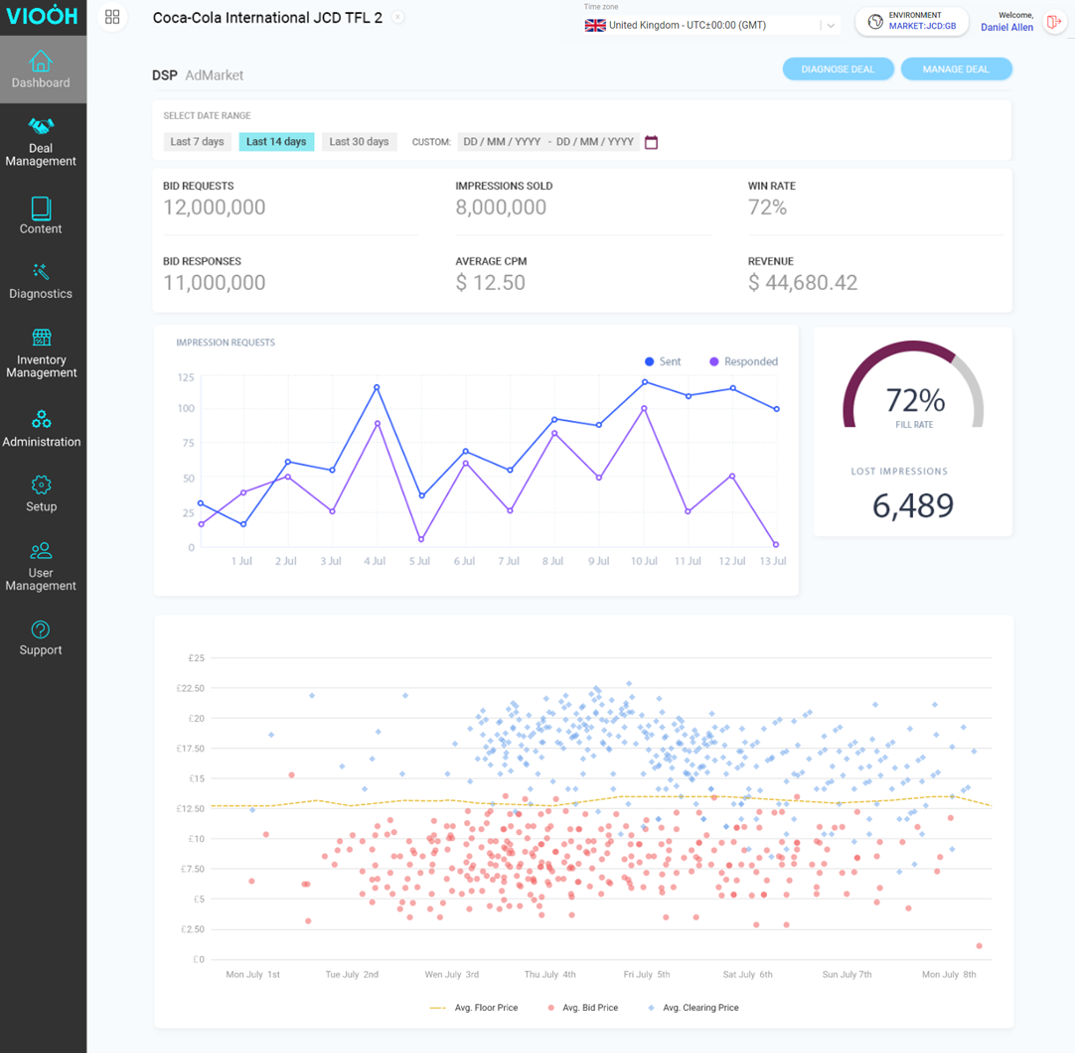Viewport: 1075px width, 1053px height.
Task: Click the AdMarket DSP name
Action: (214, 75)
